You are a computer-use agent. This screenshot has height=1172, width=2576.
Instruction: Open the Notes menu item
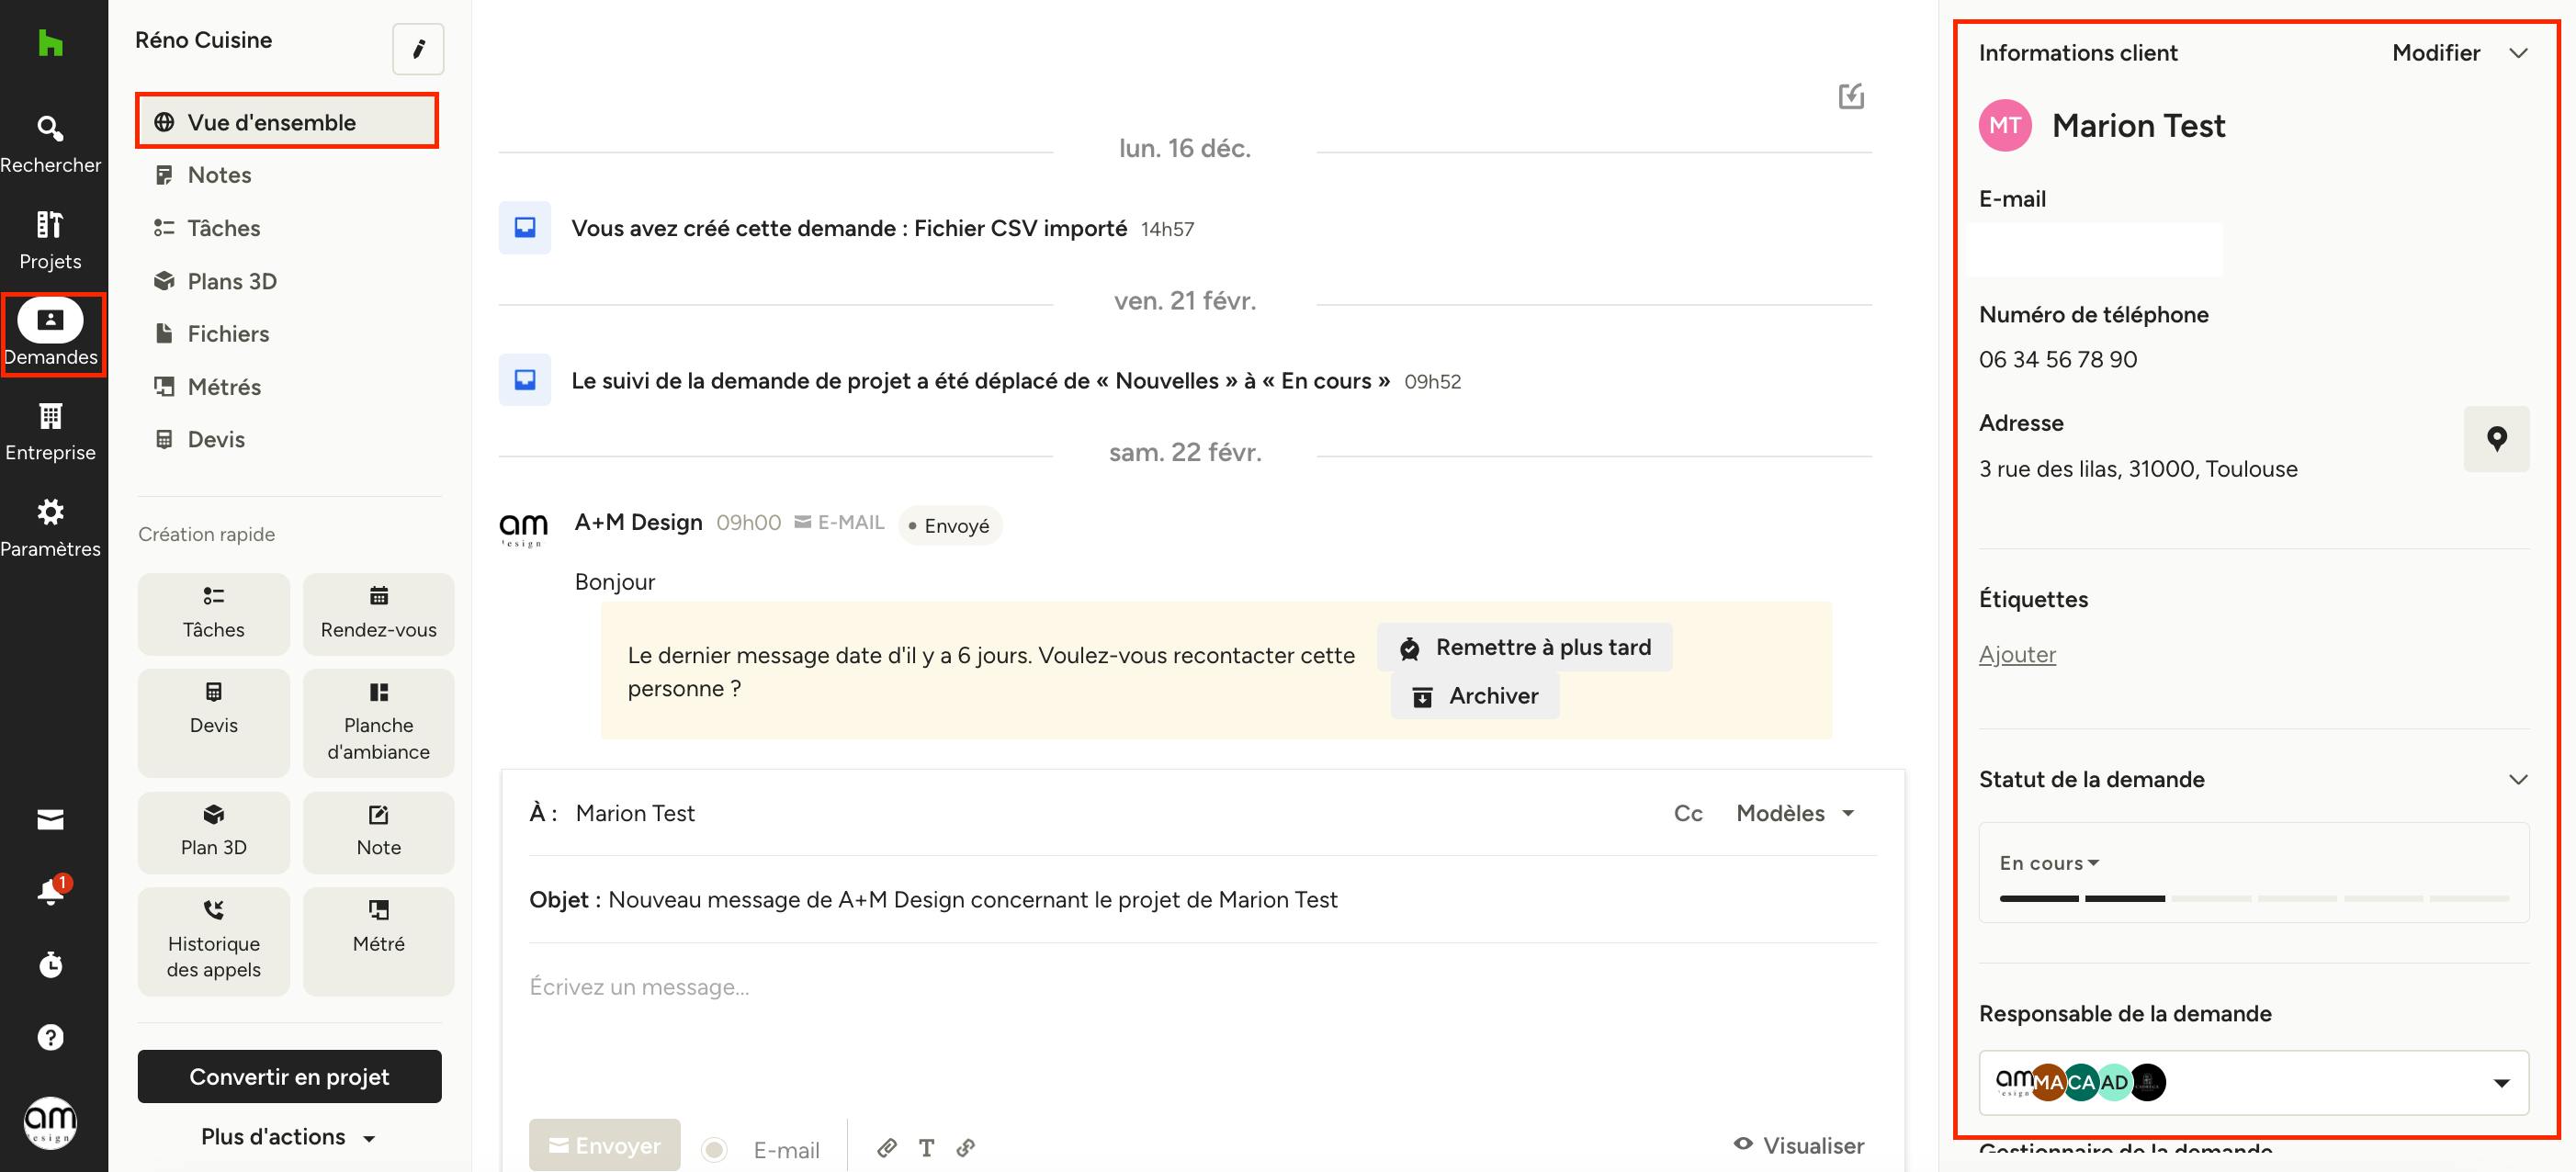pyautogui.click(x=219, y=175)
